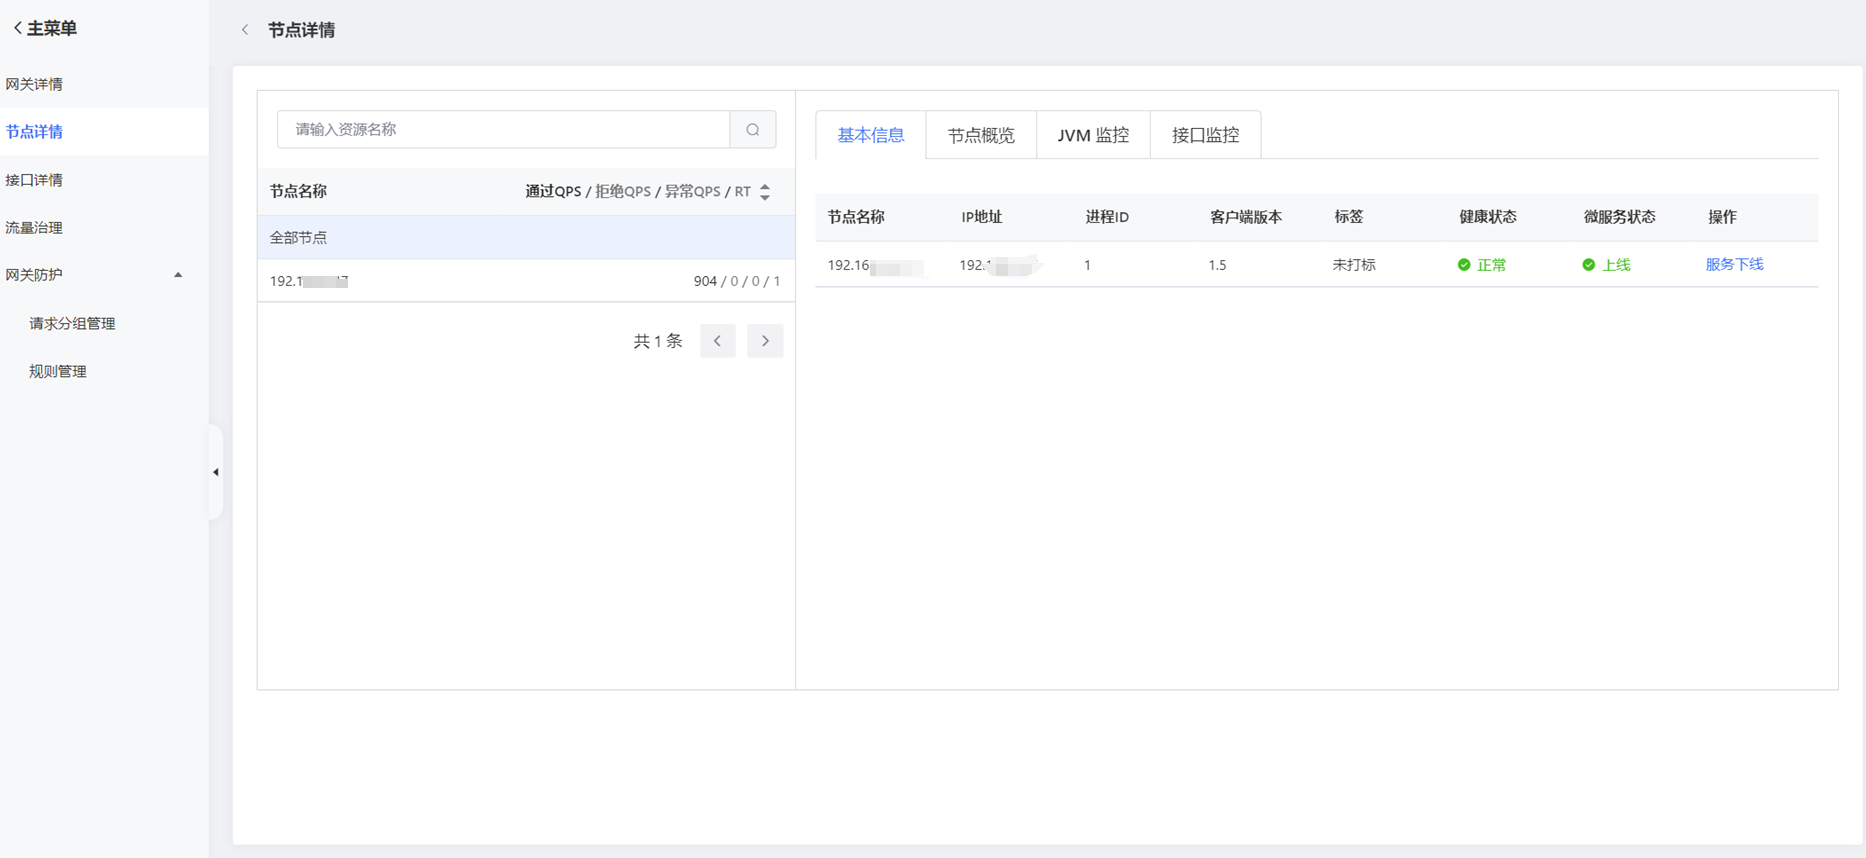Click the 健康状态 column header
This screenshot has width=1866, height=858.
point(1487,217)
